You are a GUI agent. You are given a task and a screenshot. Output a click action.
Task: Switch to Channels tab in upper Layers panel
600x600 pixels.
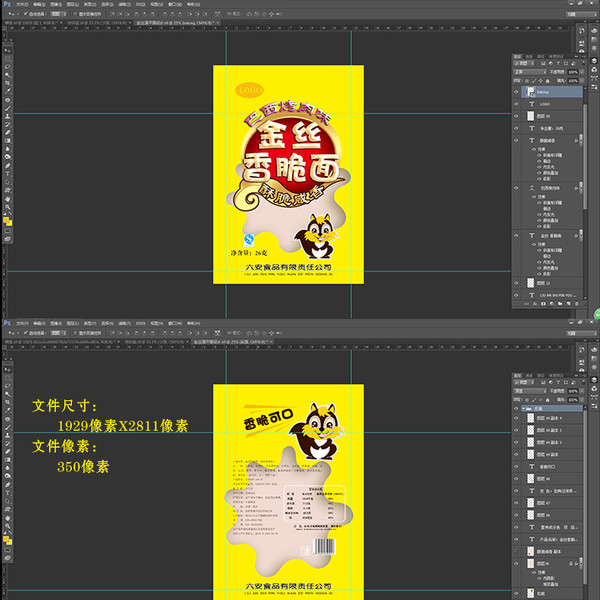click(x=529, y=56)
